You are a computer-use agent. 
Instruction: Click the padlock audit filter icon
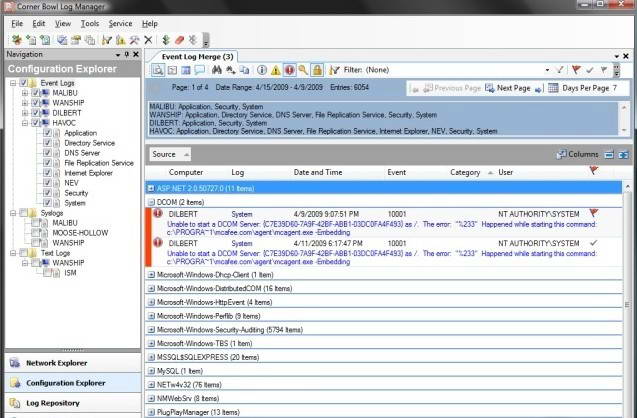point(316,71)
